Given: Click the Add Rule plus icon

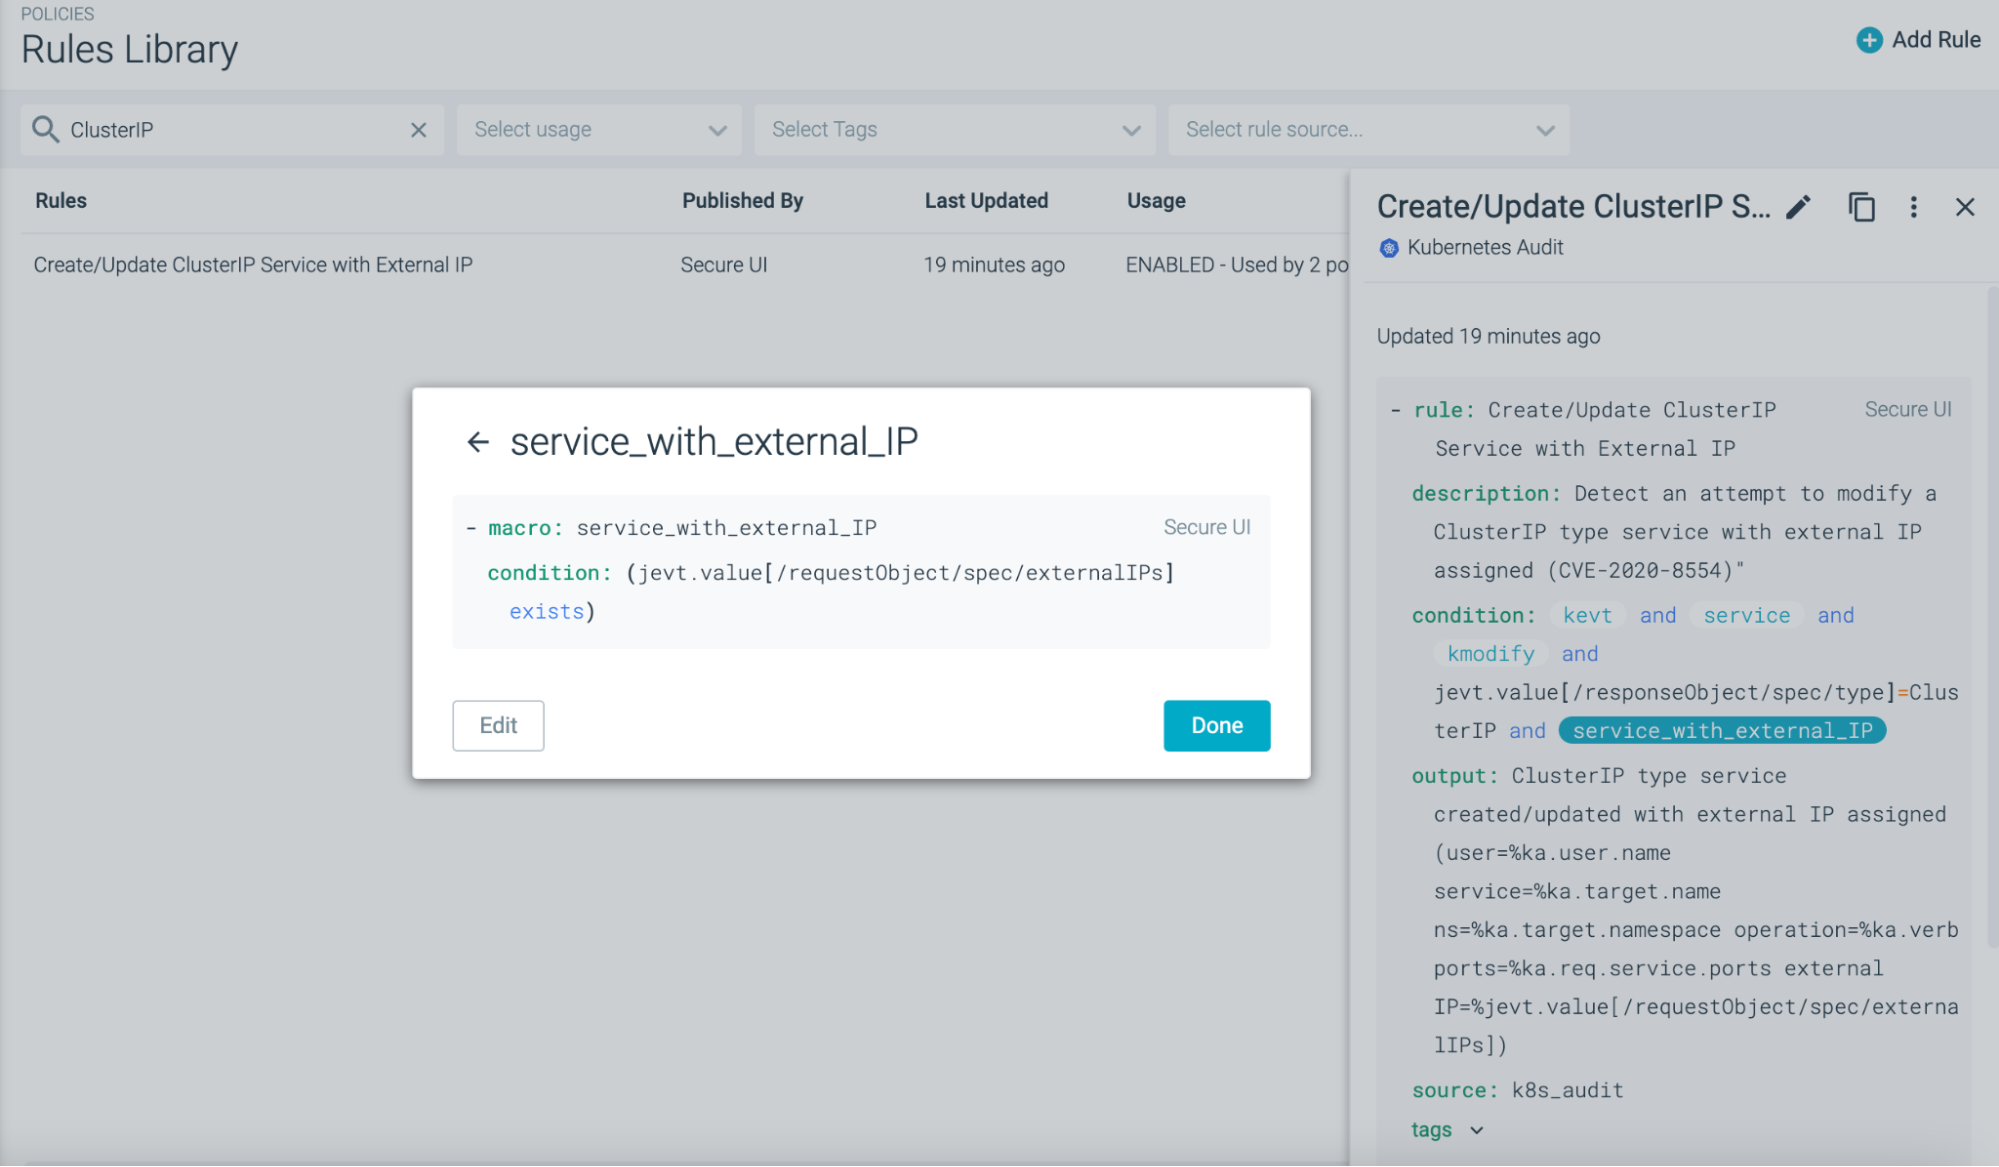Looking at the screenshot, I should tap(1869, 40).
